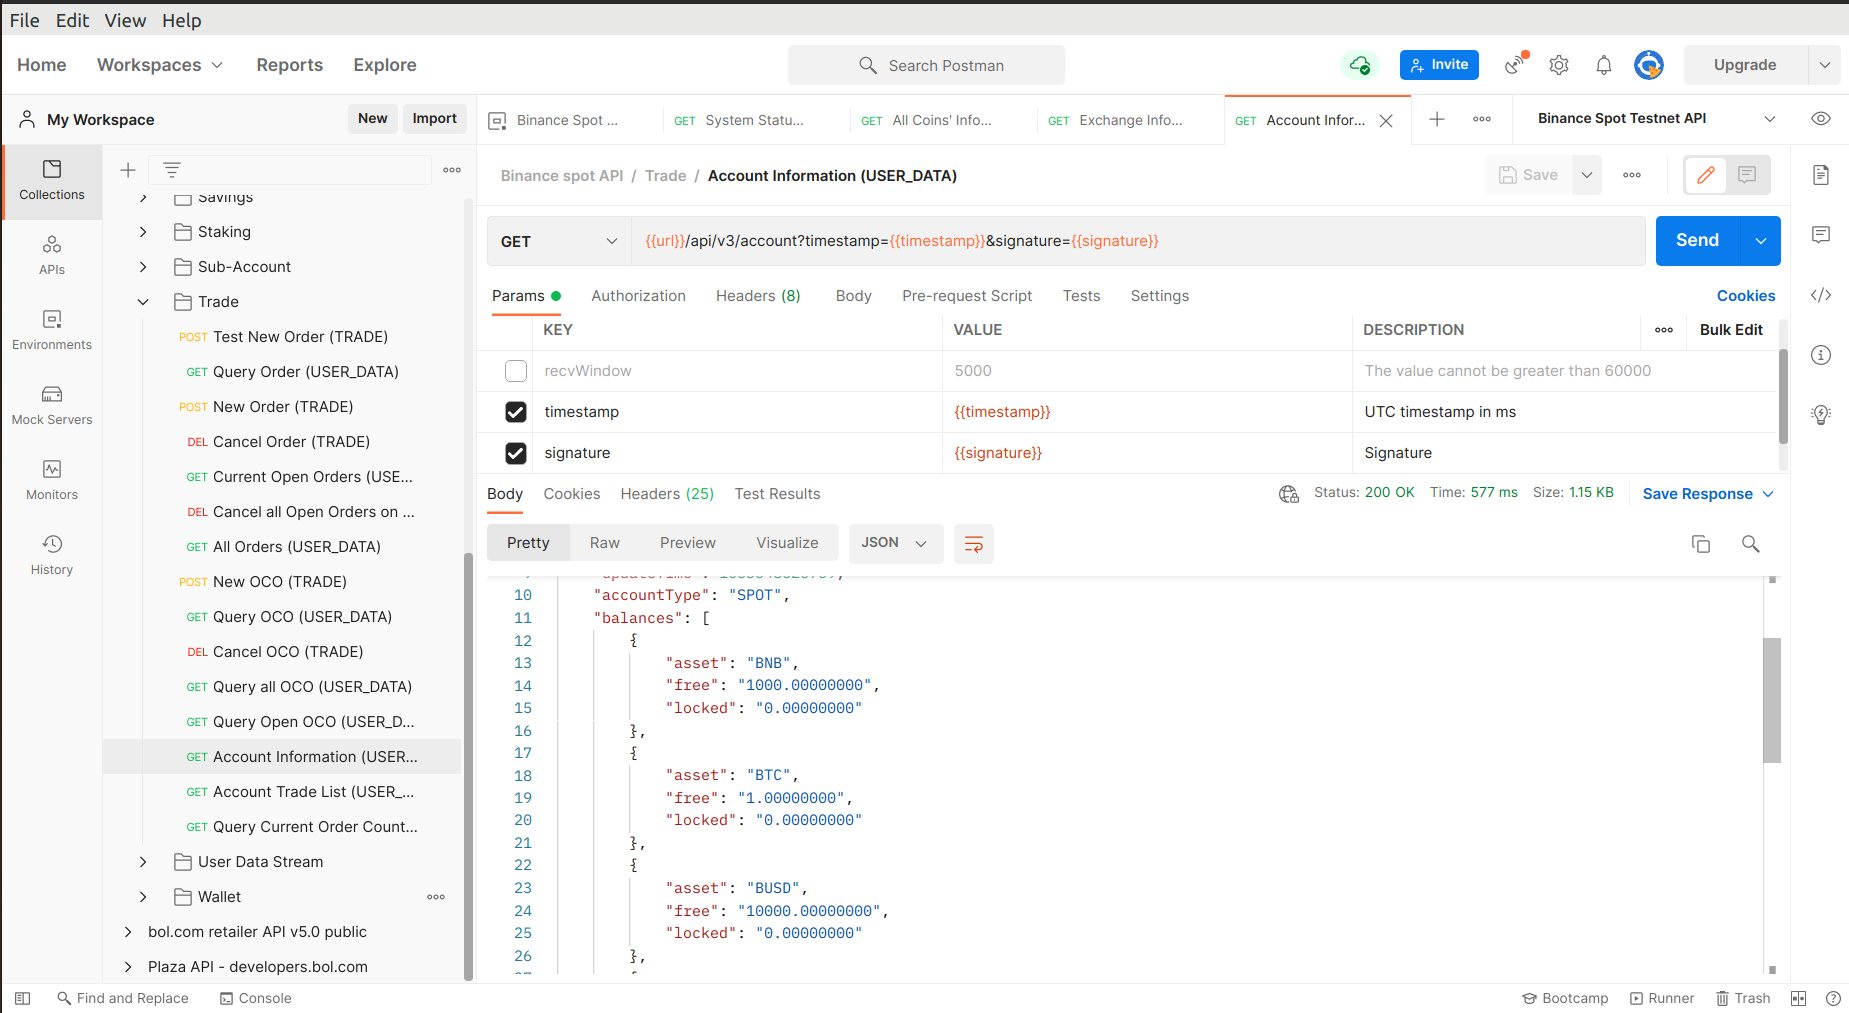This screenshot has width=1849, height=1013.
Task: Open the JSON response format dropdown
Action: (x=895, y=543)
